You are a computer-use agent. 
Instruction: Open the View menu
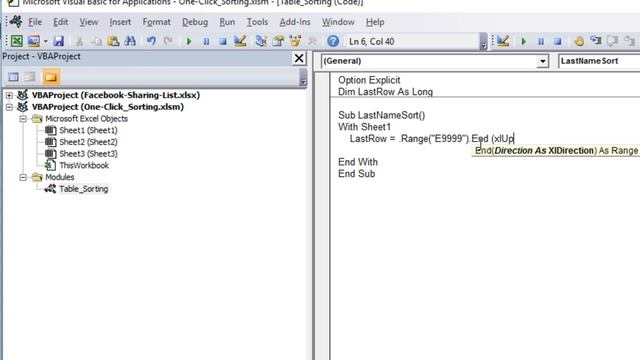[x=89, y=22]
